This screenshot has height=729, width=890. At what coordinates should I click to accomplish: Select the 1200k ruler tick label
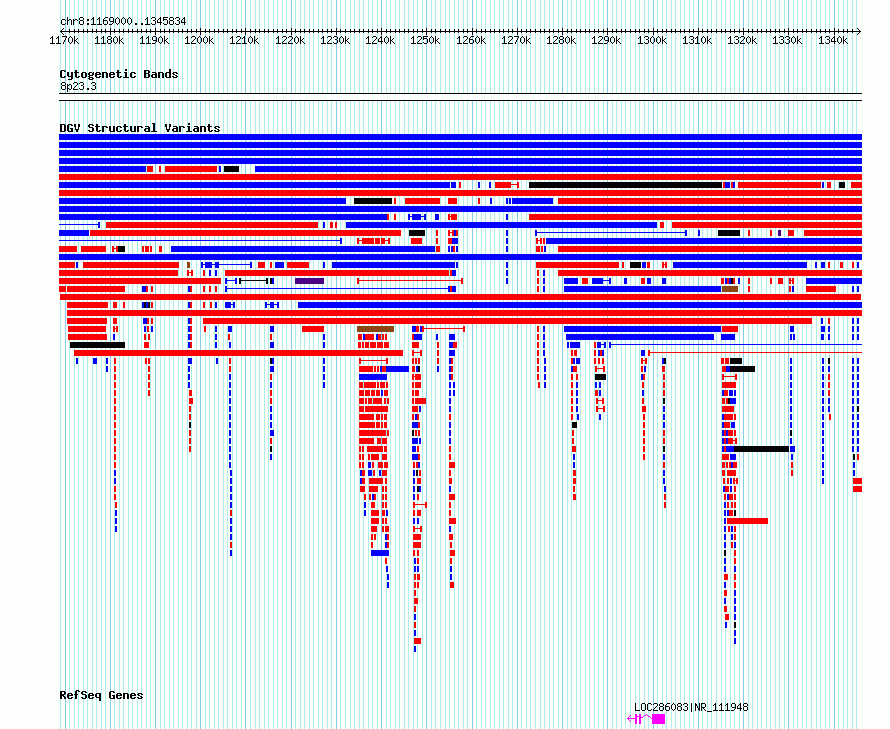coord(199,40)
